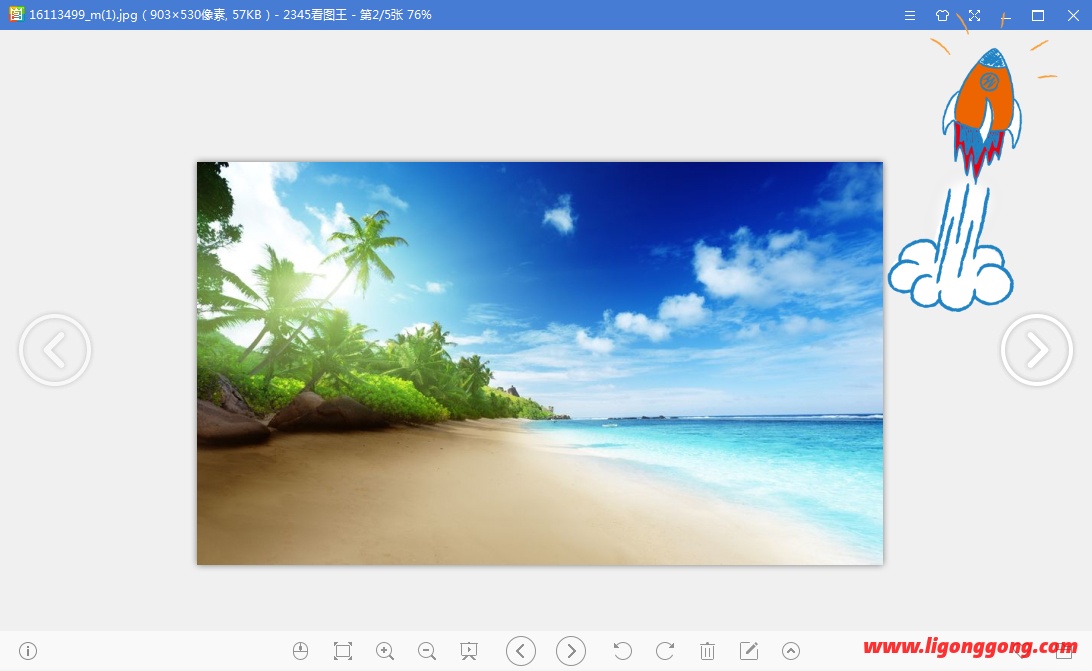The width and height of the screenshot is (1092, 671).
Task: Click the large right arrow beside photo
Action: tap(1037, 350)
